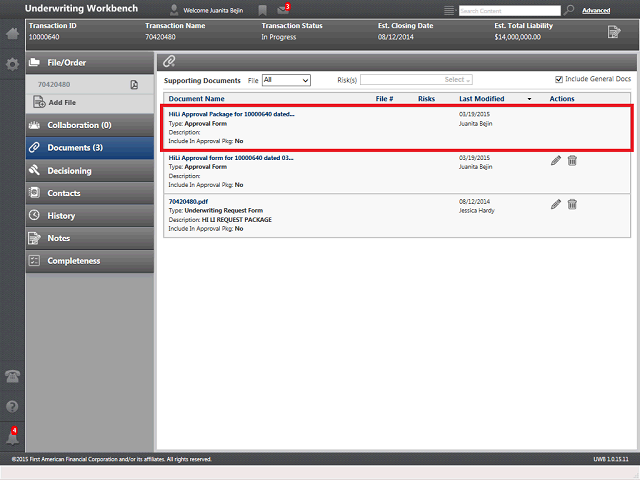Open the Notes section
Screen dimensions: 640x480
[x=90, y=238]
